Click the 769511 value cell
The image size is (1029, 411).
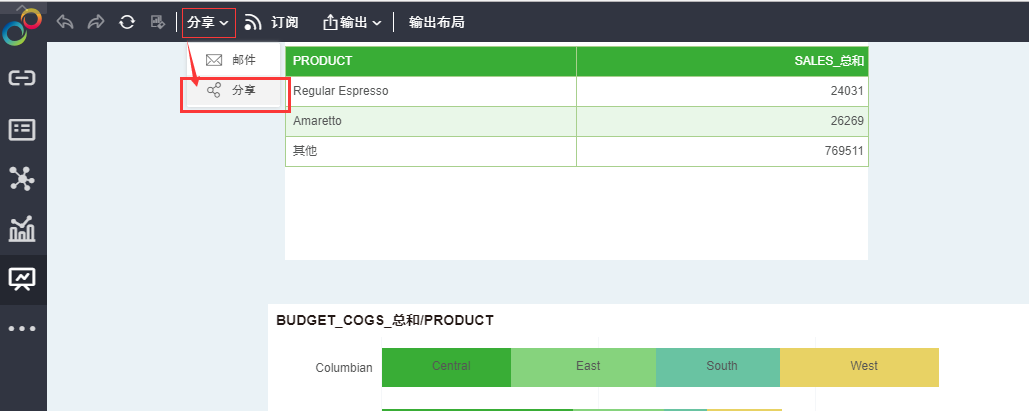click(x=723, y=151)
